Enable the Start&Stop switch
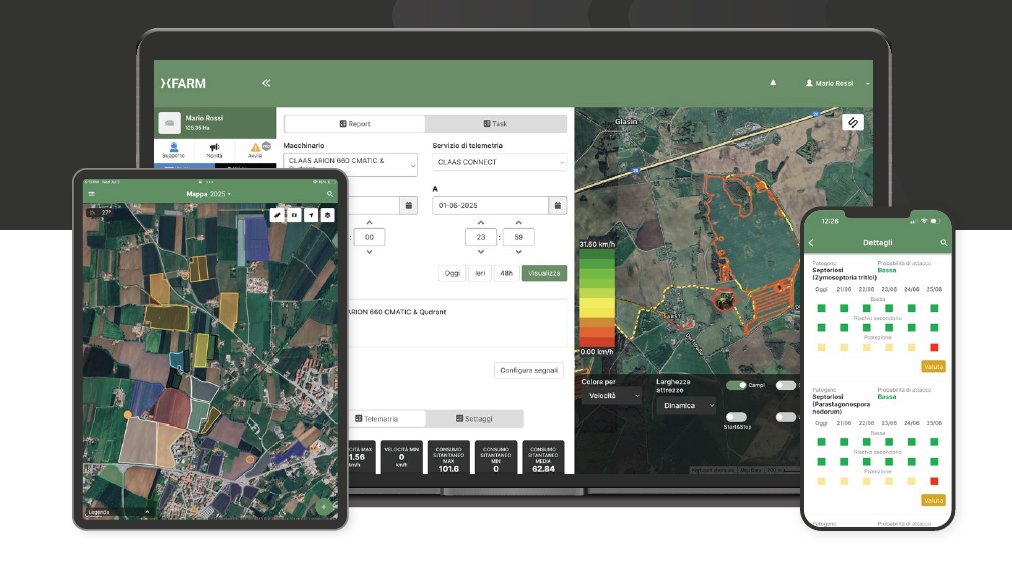This screenshot has height=581, width=1012. 736,417
